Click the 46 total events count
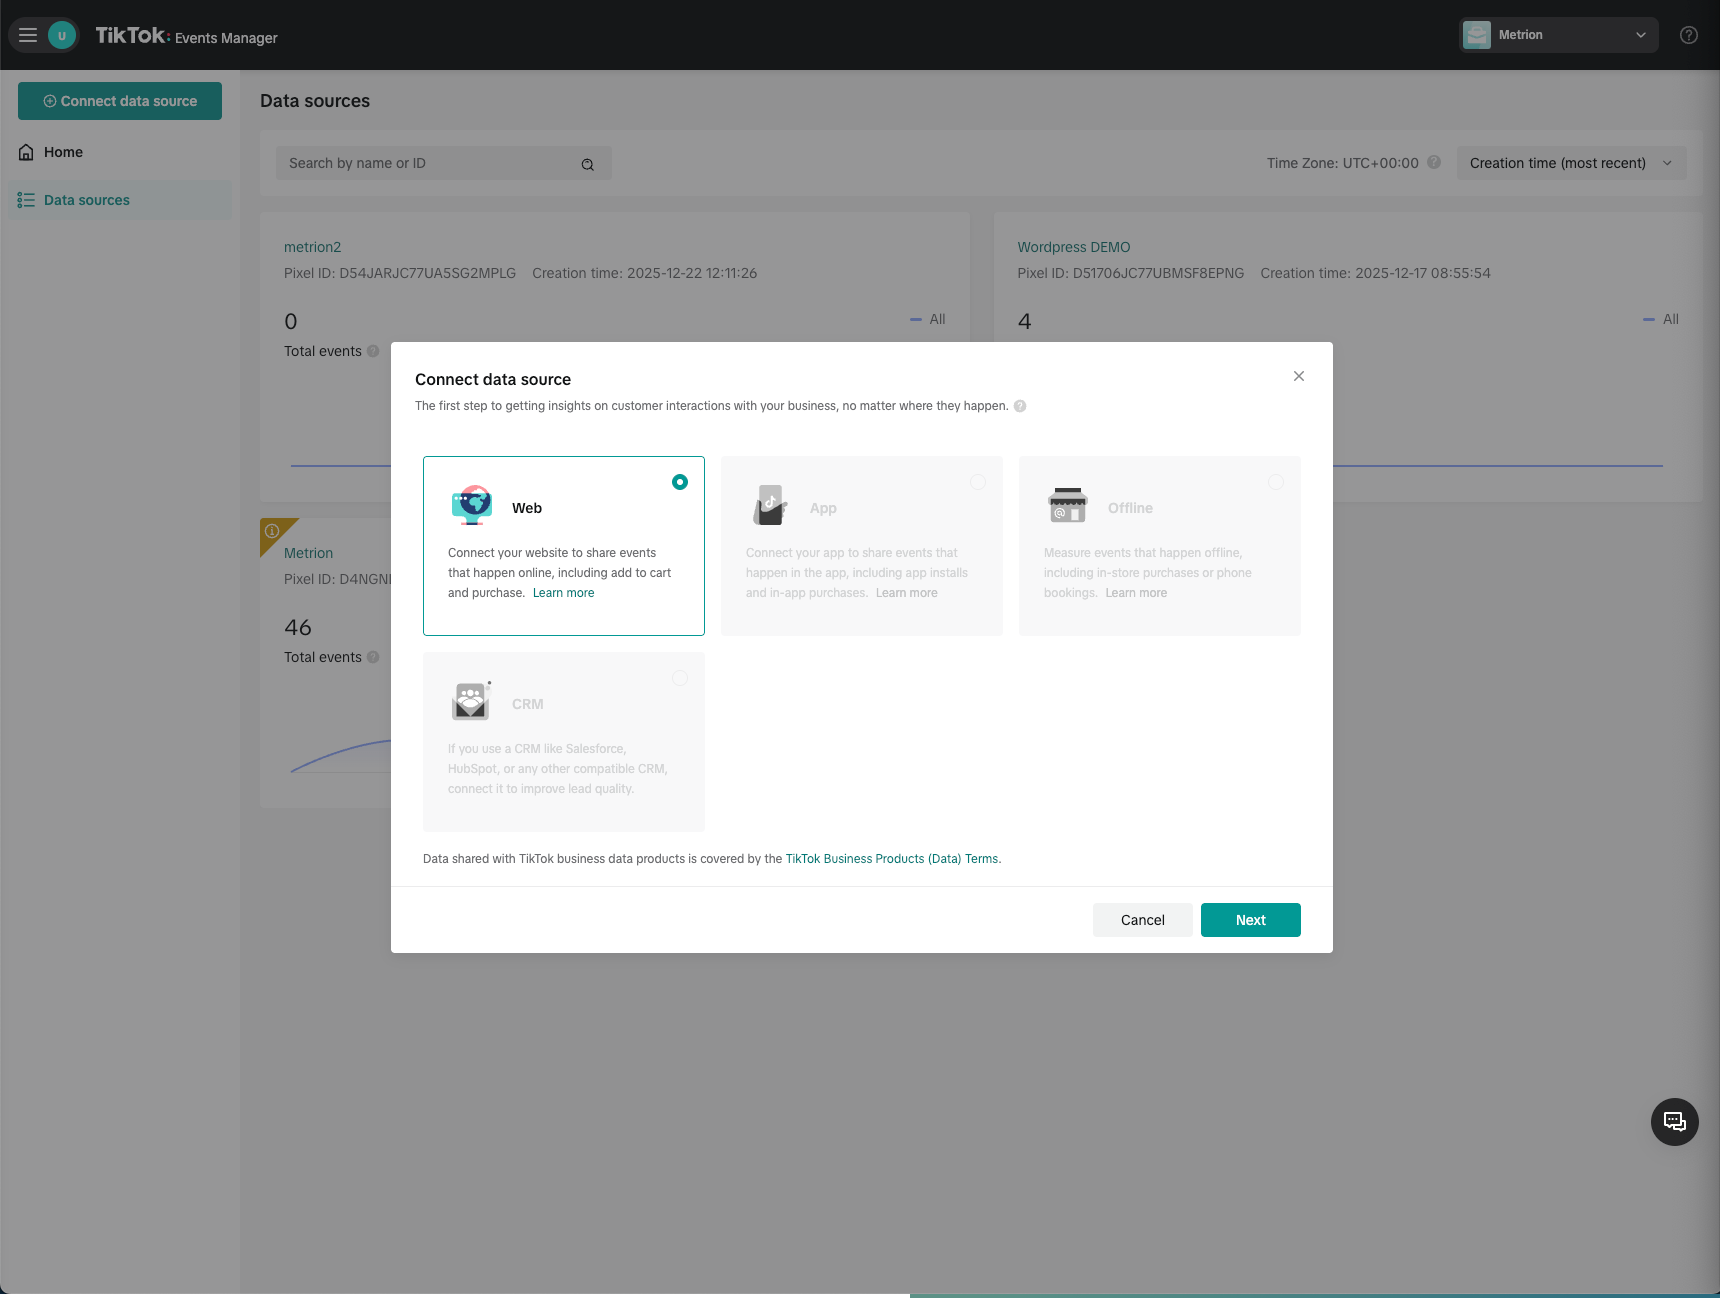 298,627
